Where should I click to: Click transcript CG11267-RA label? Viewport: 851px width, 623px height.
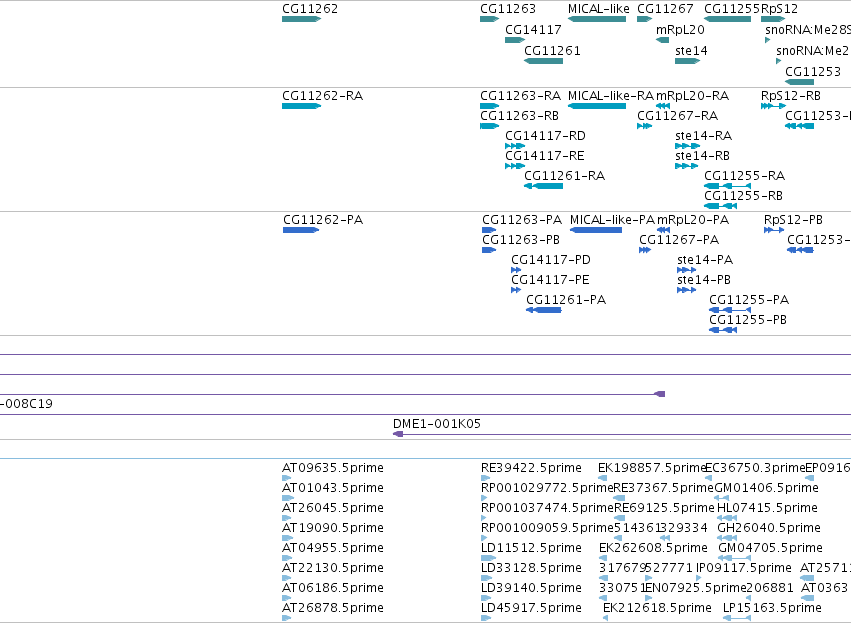(677, 116)
